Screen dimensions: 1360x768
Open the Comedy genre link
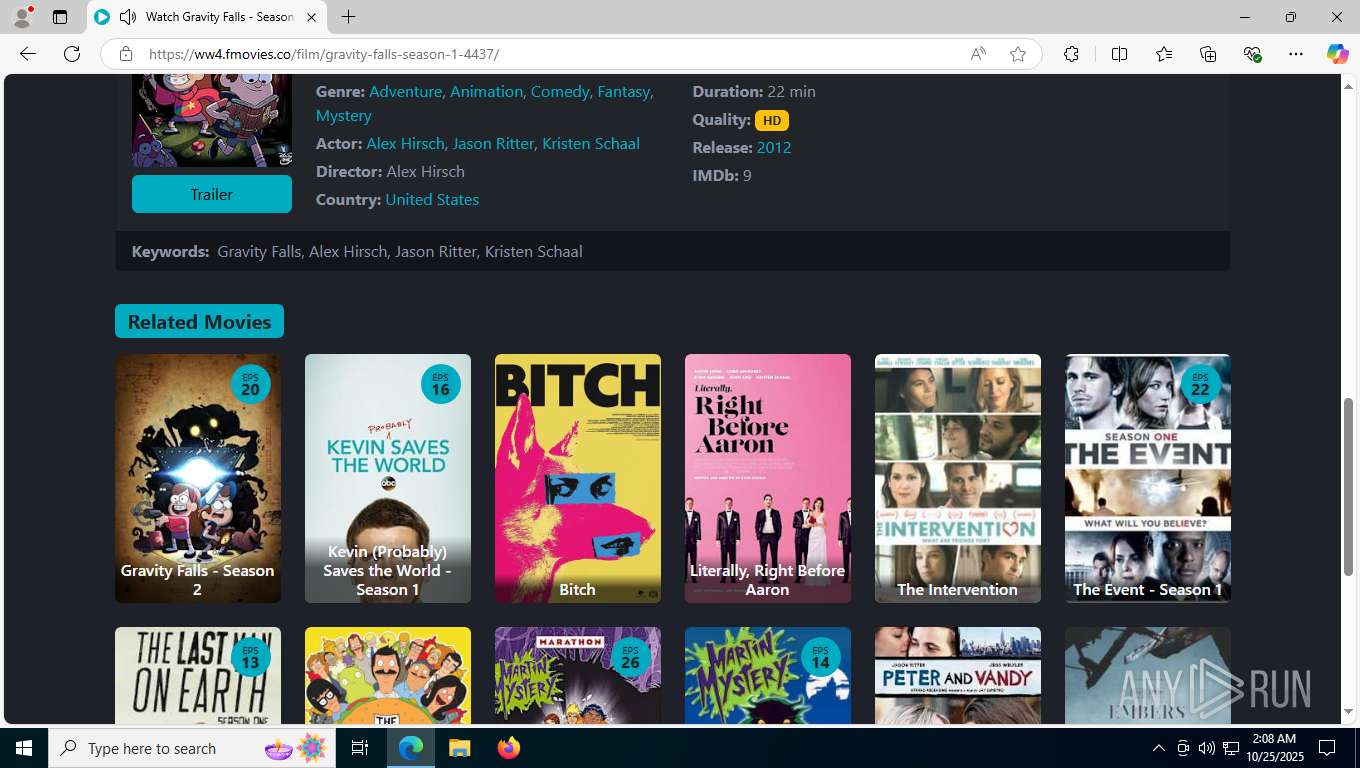click(560, 91)
